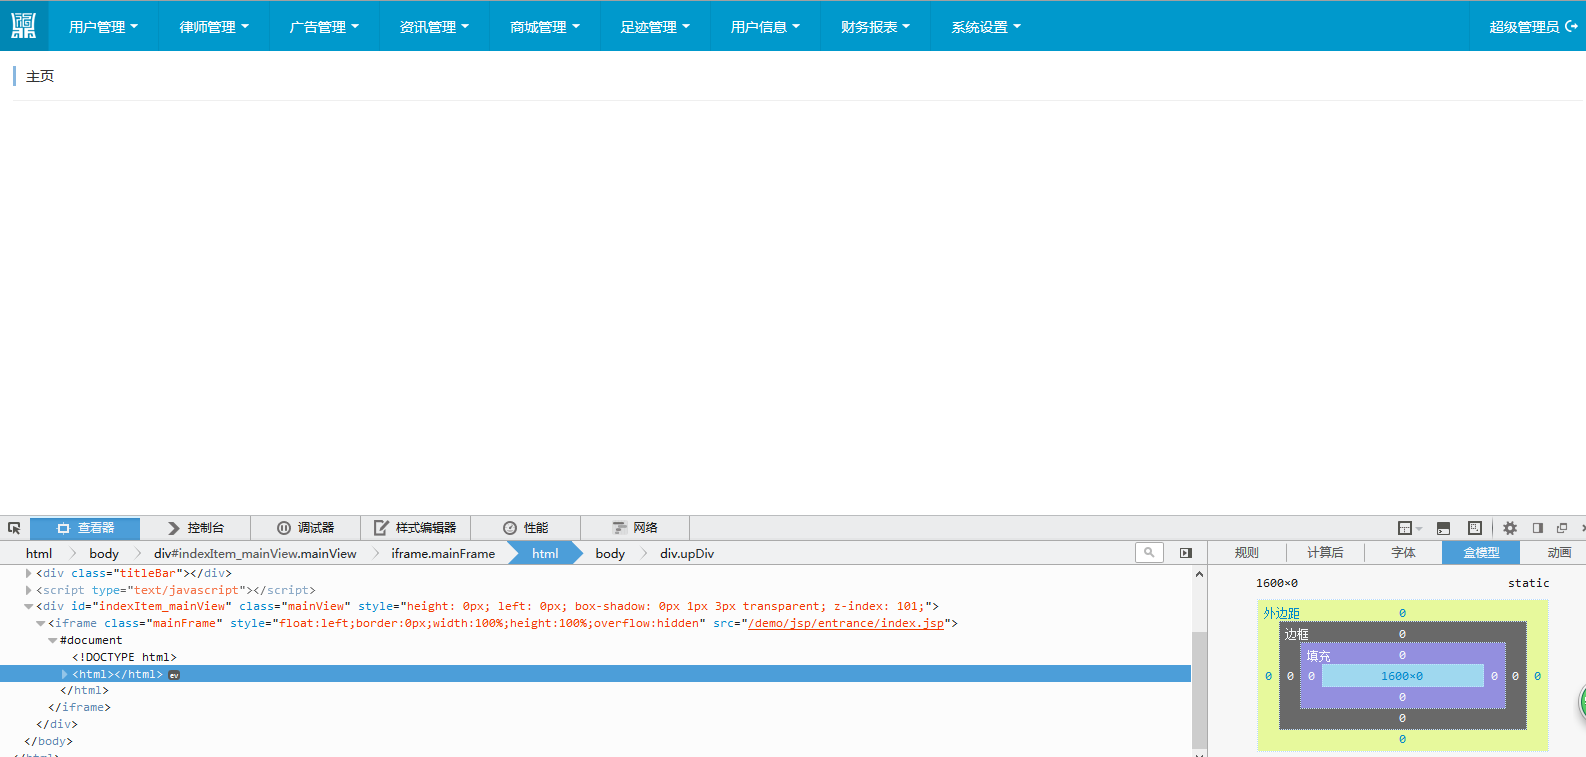This screenshot has width=1586, height=757.
Task: Select the 字体 fonts sidebar tab
Action: [1403, 553]
